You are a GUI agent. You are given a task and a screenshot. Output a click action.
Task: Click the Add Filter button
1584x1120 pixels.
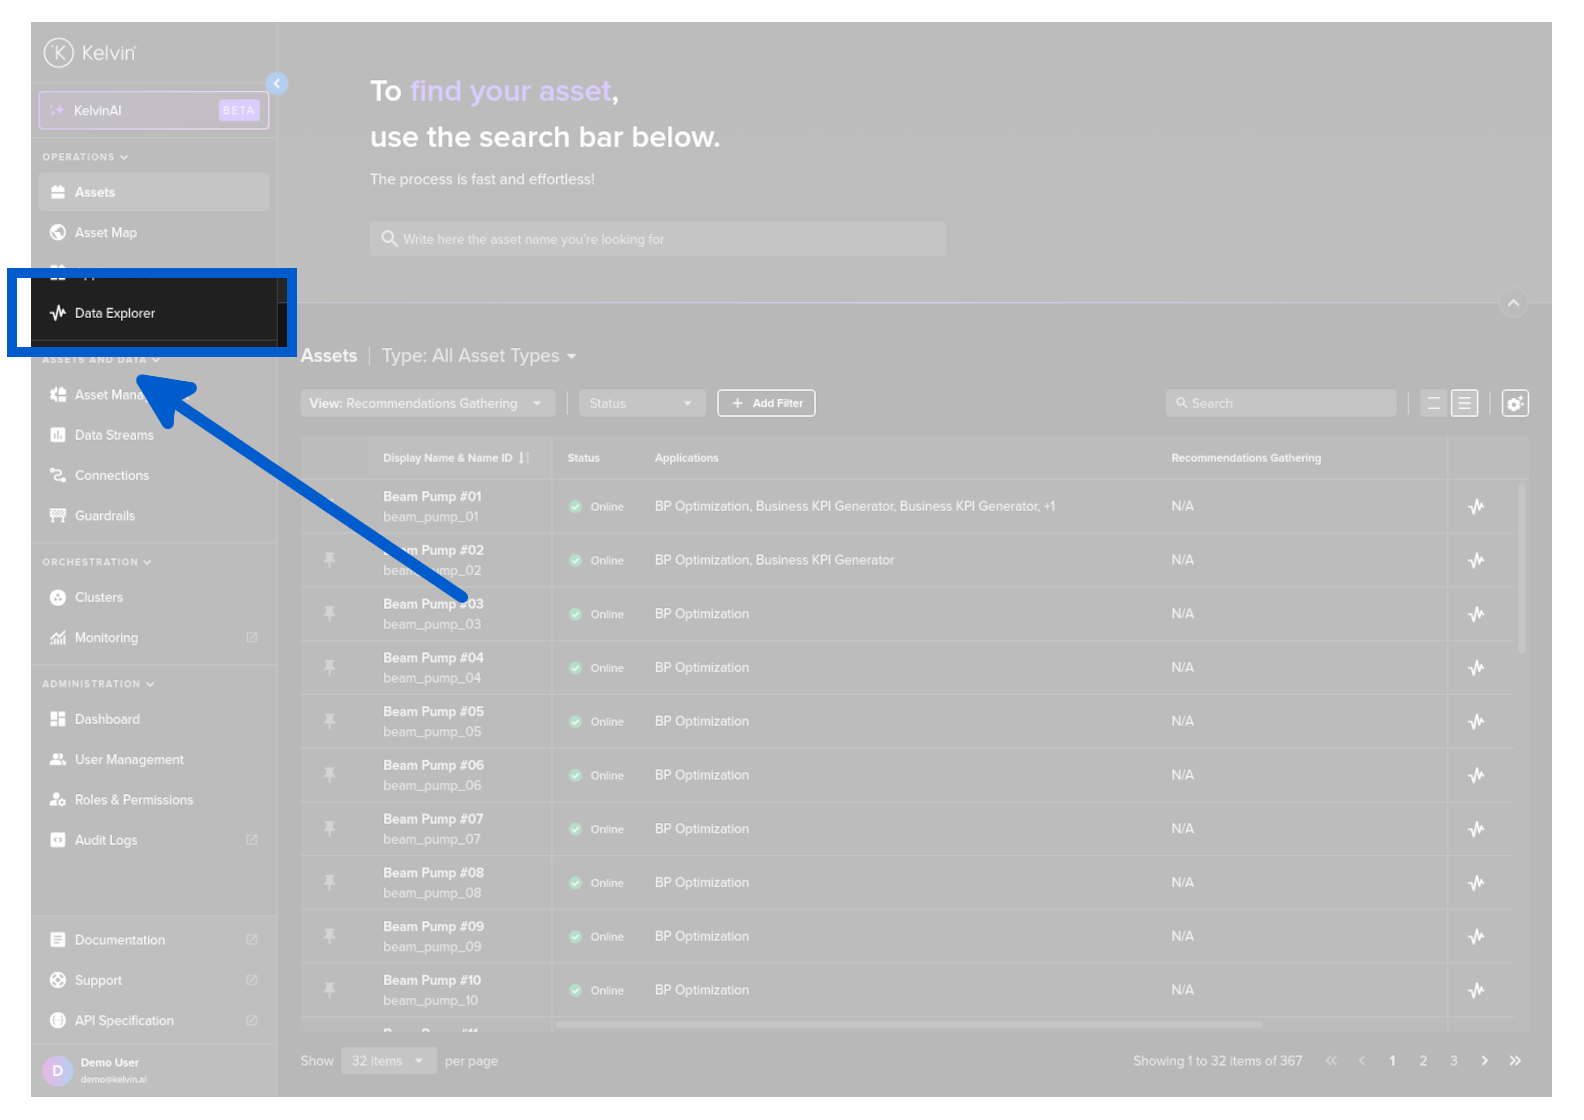point(766,404)
